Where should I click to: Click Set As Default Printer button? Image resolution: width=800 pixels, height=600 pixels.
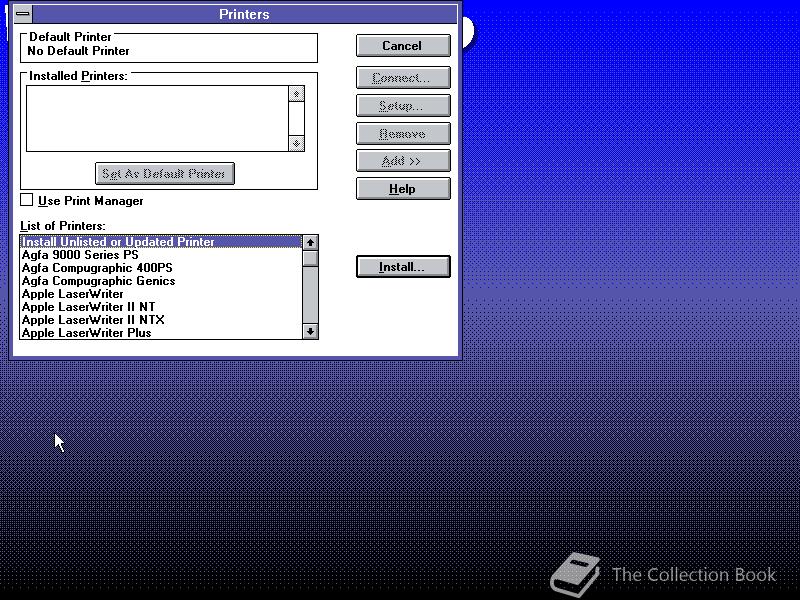pyautogui.click(x=165, y=173)
